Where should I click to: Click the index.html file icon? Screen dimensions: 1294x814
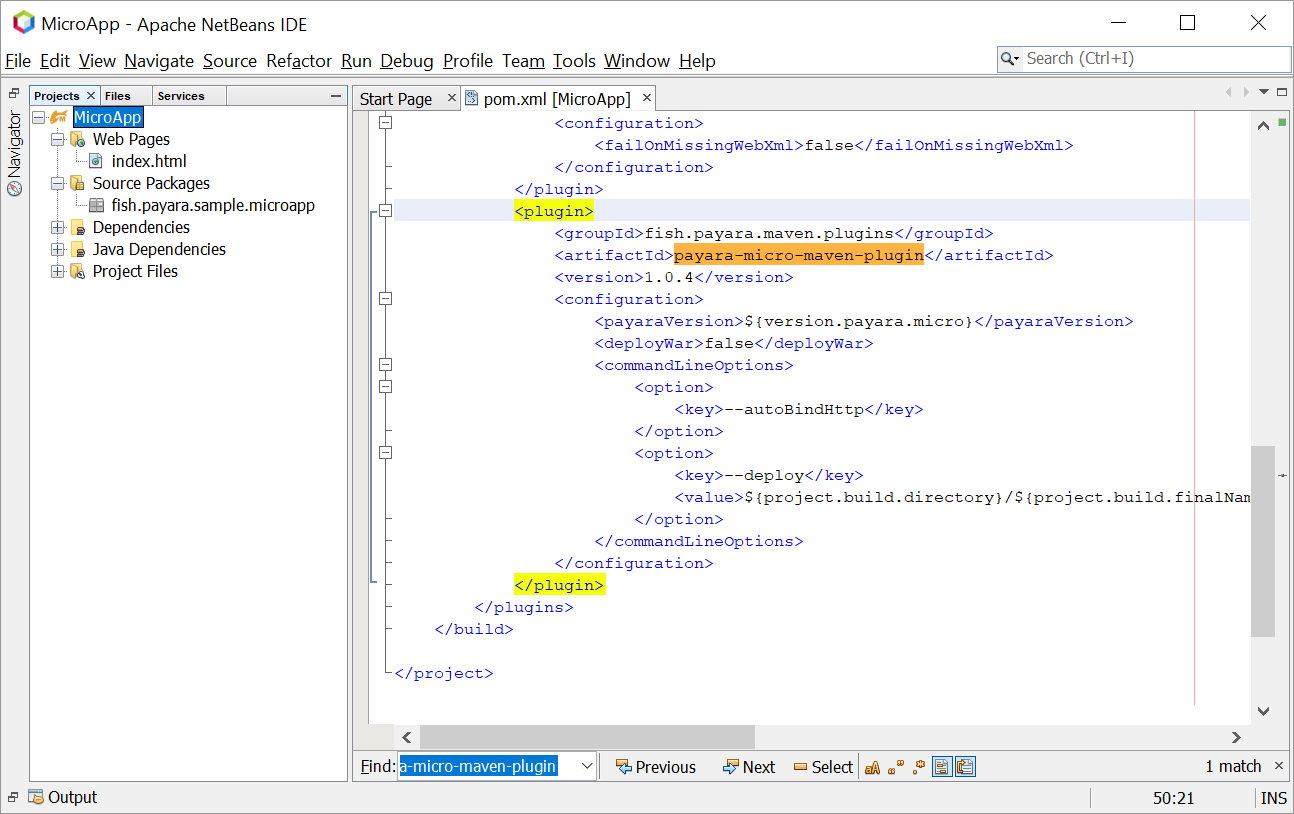click(96, 162)
